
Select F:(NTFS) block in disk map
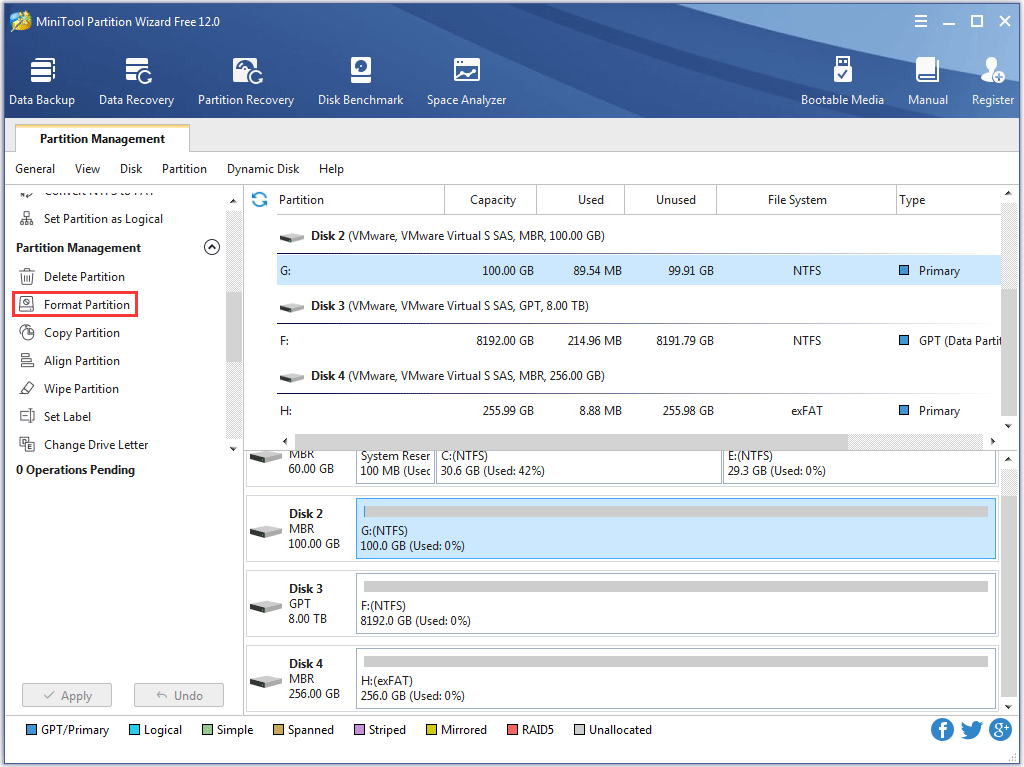pyautogui.click(x=676, y=604)
